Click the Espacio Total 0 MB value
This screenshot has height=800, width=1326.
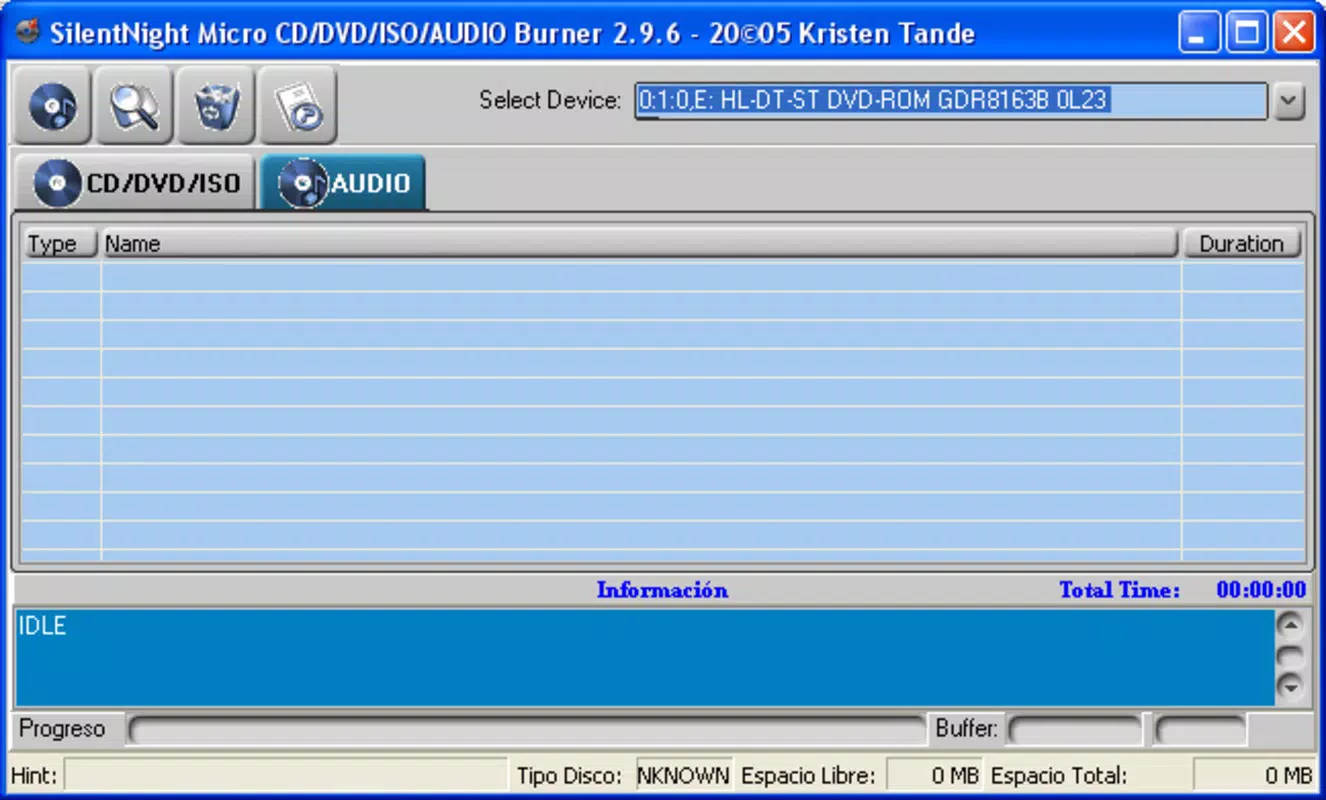tap(1254, 776)
